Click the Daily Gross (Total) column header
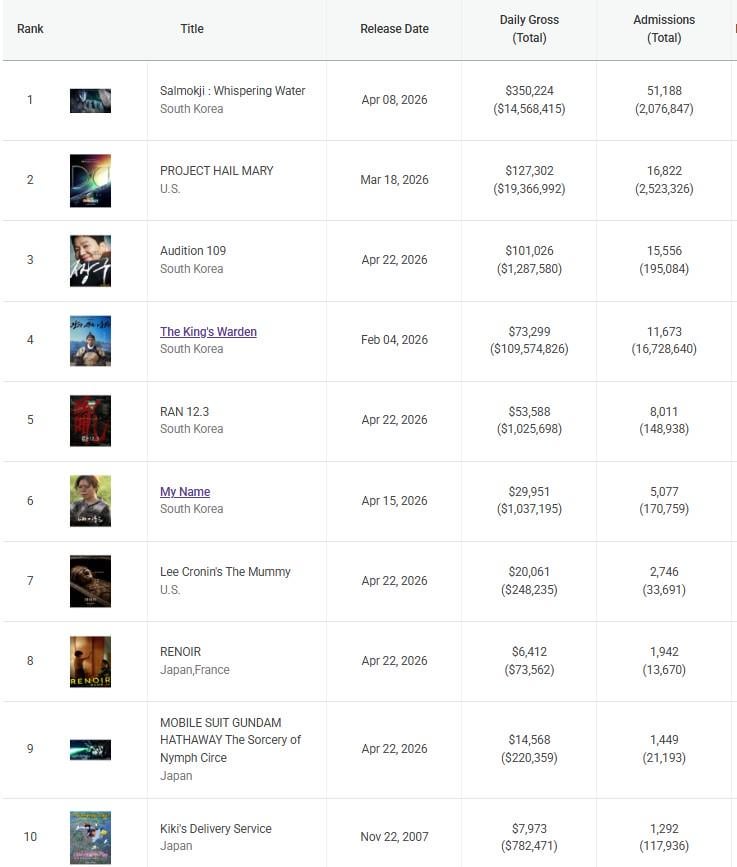 point(529,29)
